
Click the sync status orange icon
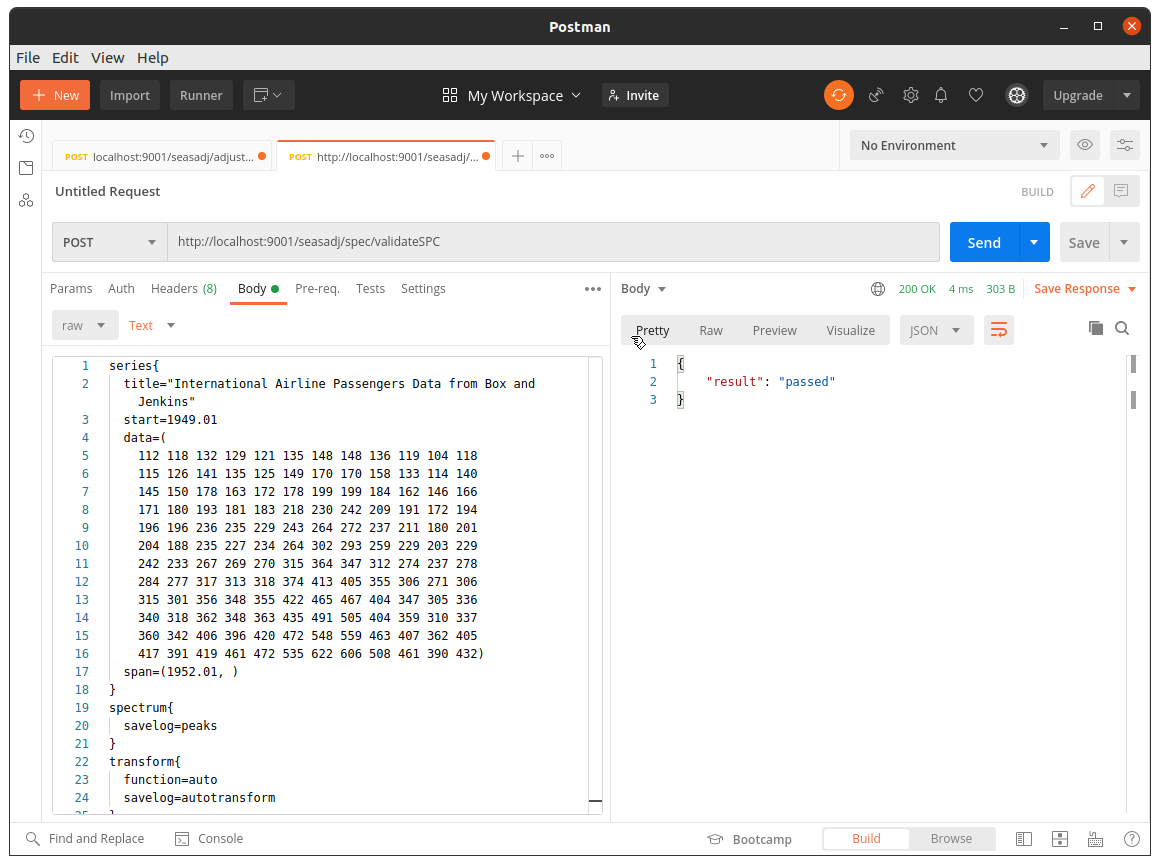(x=839, y=95)
